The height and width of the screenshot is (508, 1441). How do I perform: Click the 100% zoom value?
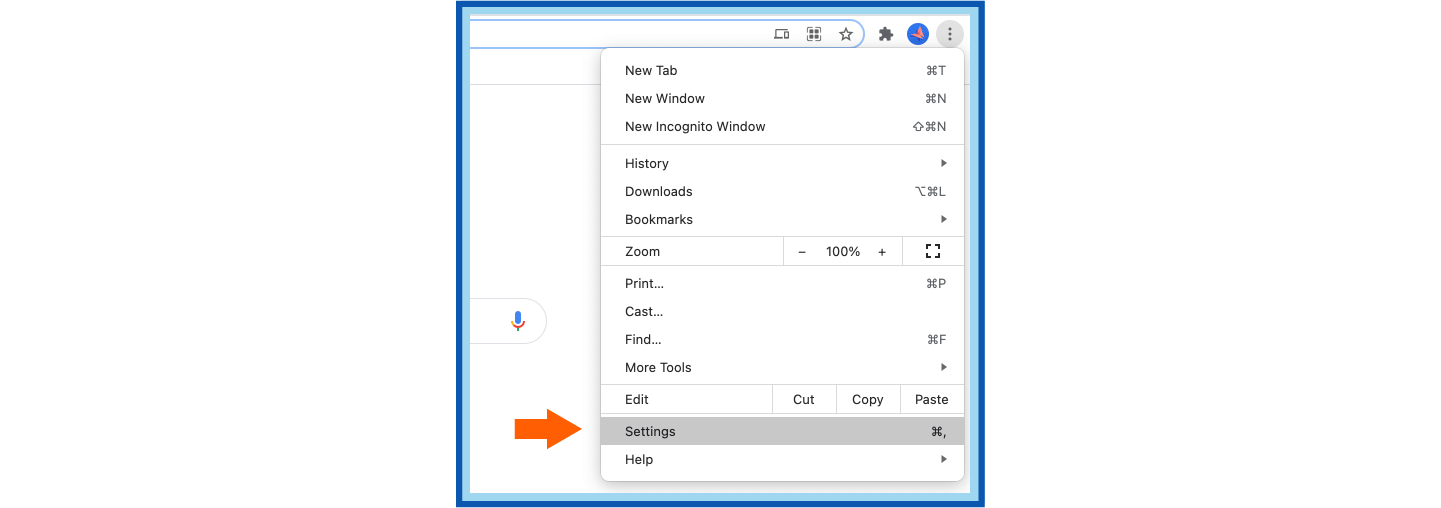[843, 252]
